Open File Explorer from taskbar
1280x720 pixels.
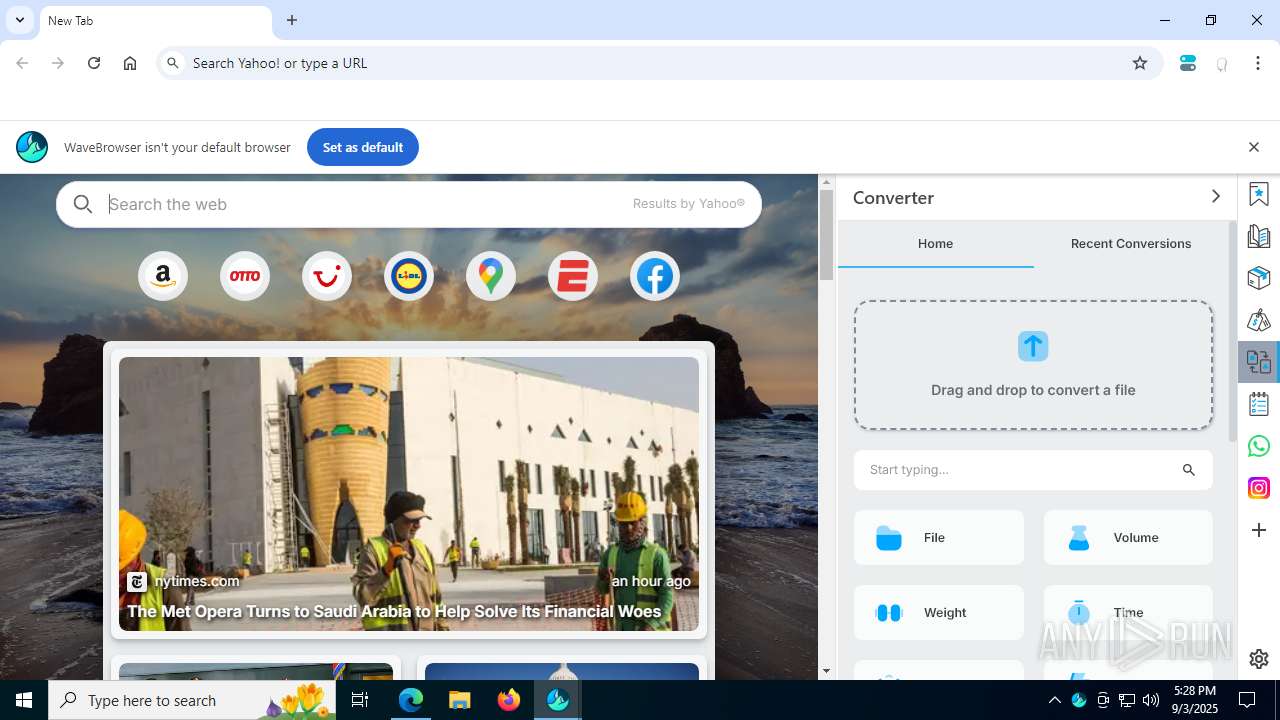[x=459, y=700]
